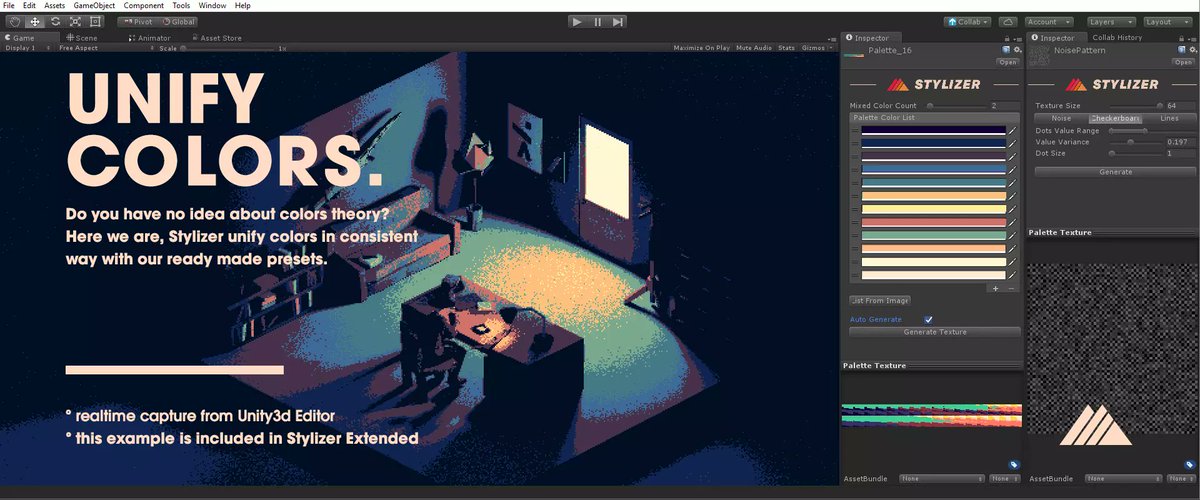The height and width of the screenshot is (500, 1200).
Task: Click the lock icon on the left Inspector
Action: (1005, 38)
